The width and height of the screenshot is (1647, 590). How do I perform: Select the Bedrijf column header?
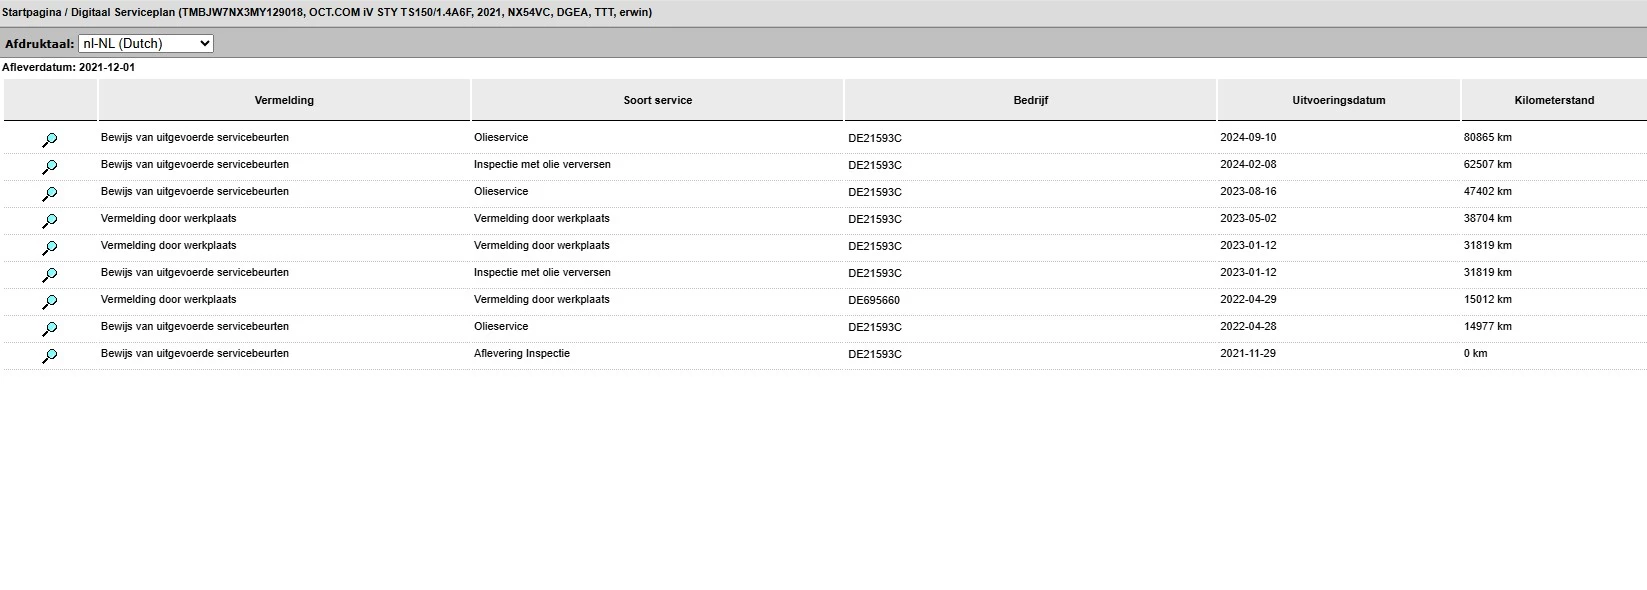(1030, 100)
